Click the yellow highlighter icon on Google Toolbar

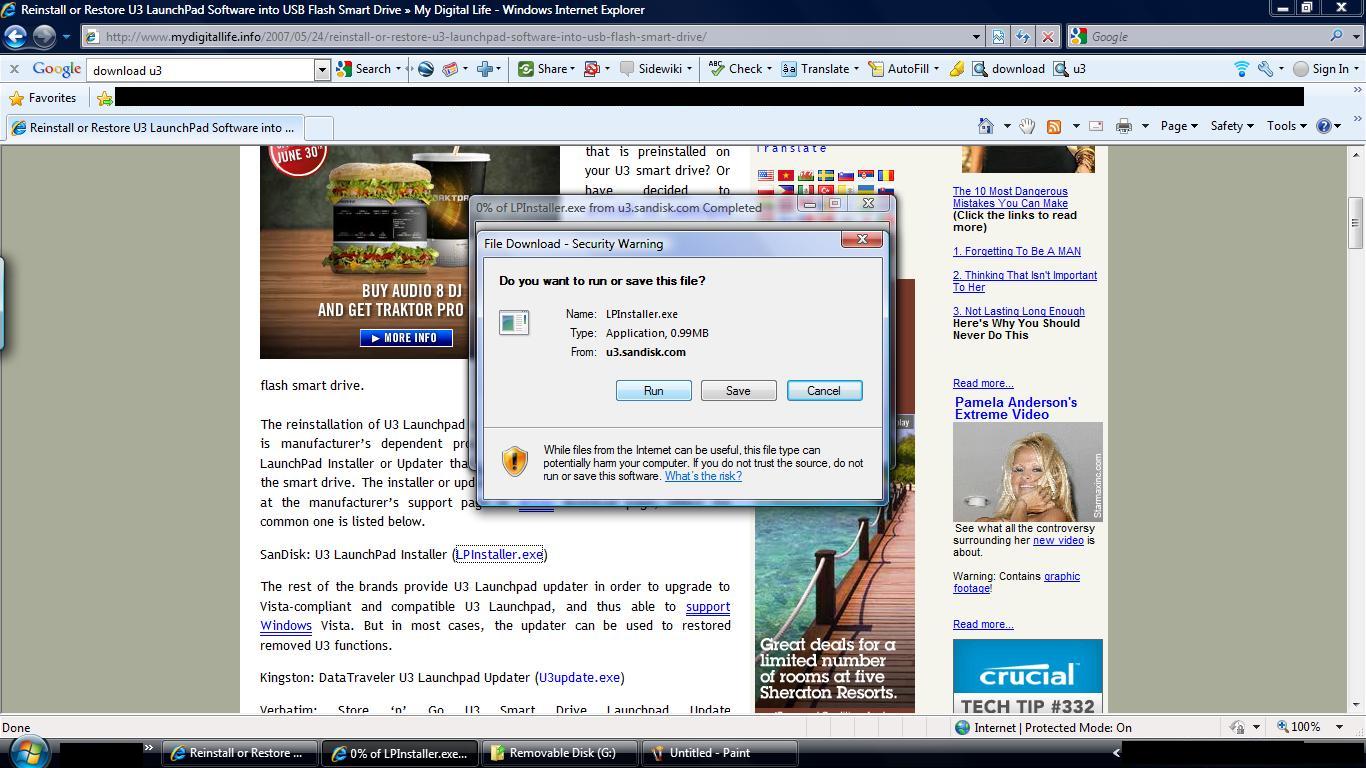957,69
